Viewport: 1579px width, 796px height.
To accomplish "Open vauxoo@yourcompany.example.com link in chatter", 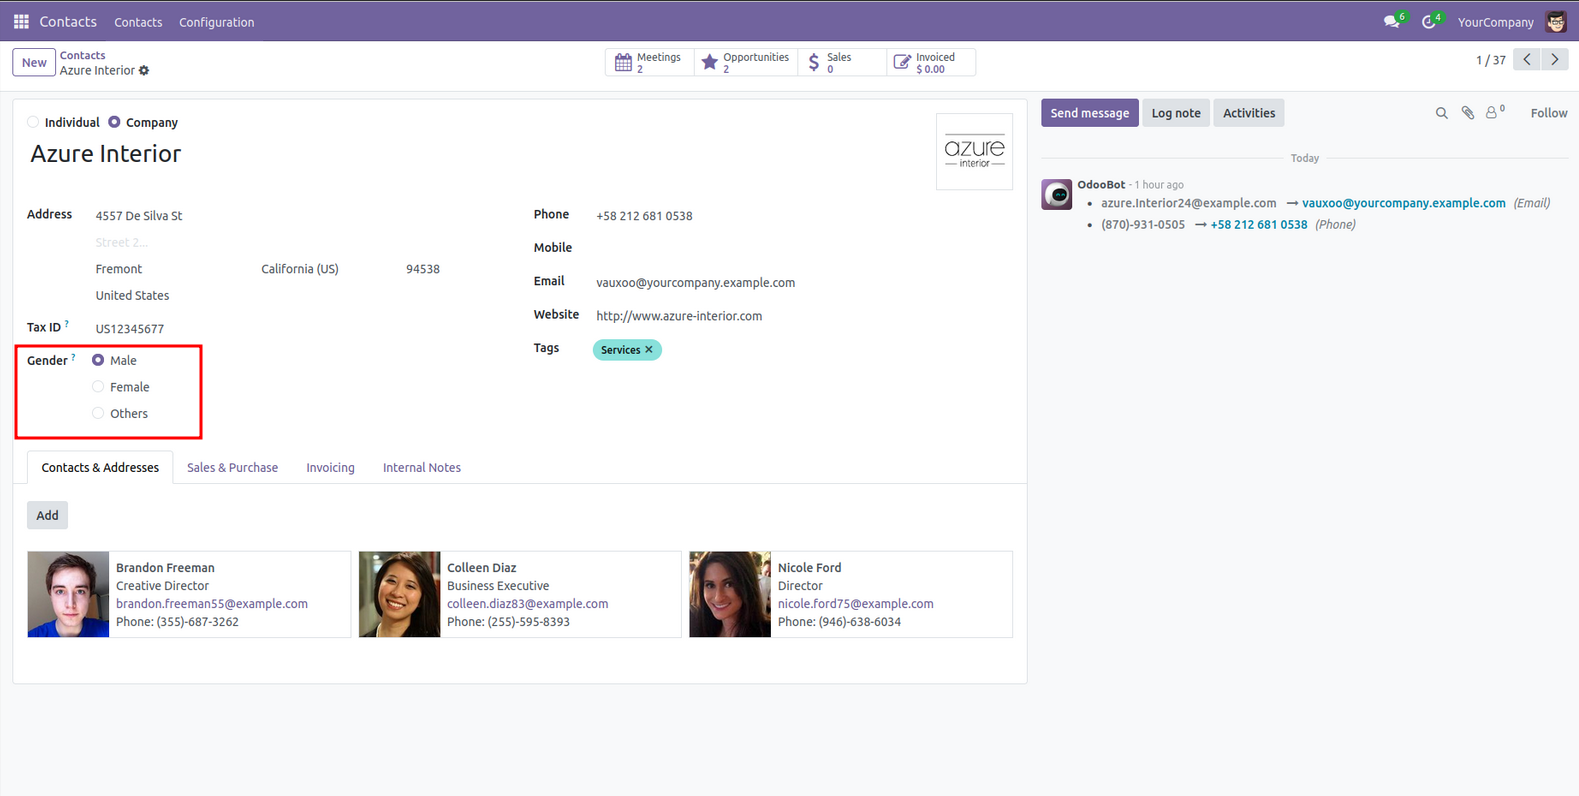I will point(1403,203).
